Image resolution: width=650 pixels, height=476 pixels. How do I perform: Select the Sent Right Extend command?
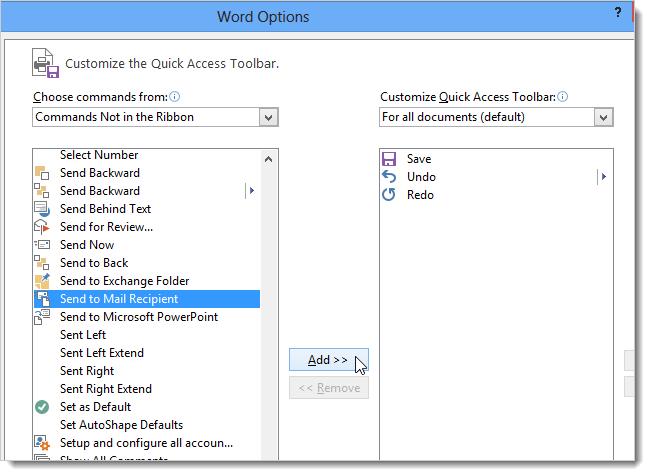(x=106, y=389)
